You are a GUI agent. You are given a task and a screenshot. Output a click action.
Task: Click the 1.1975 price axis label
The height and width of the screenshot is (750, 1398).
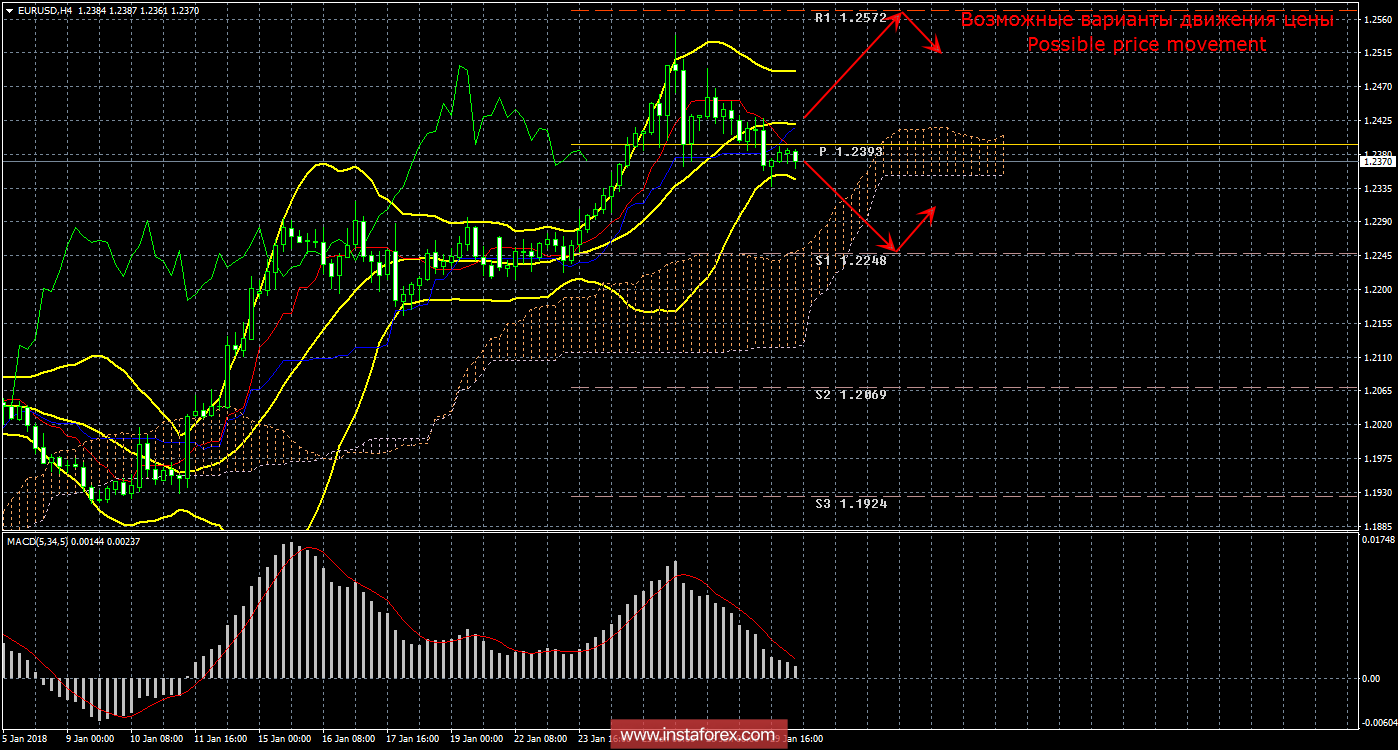point(1377,459)
